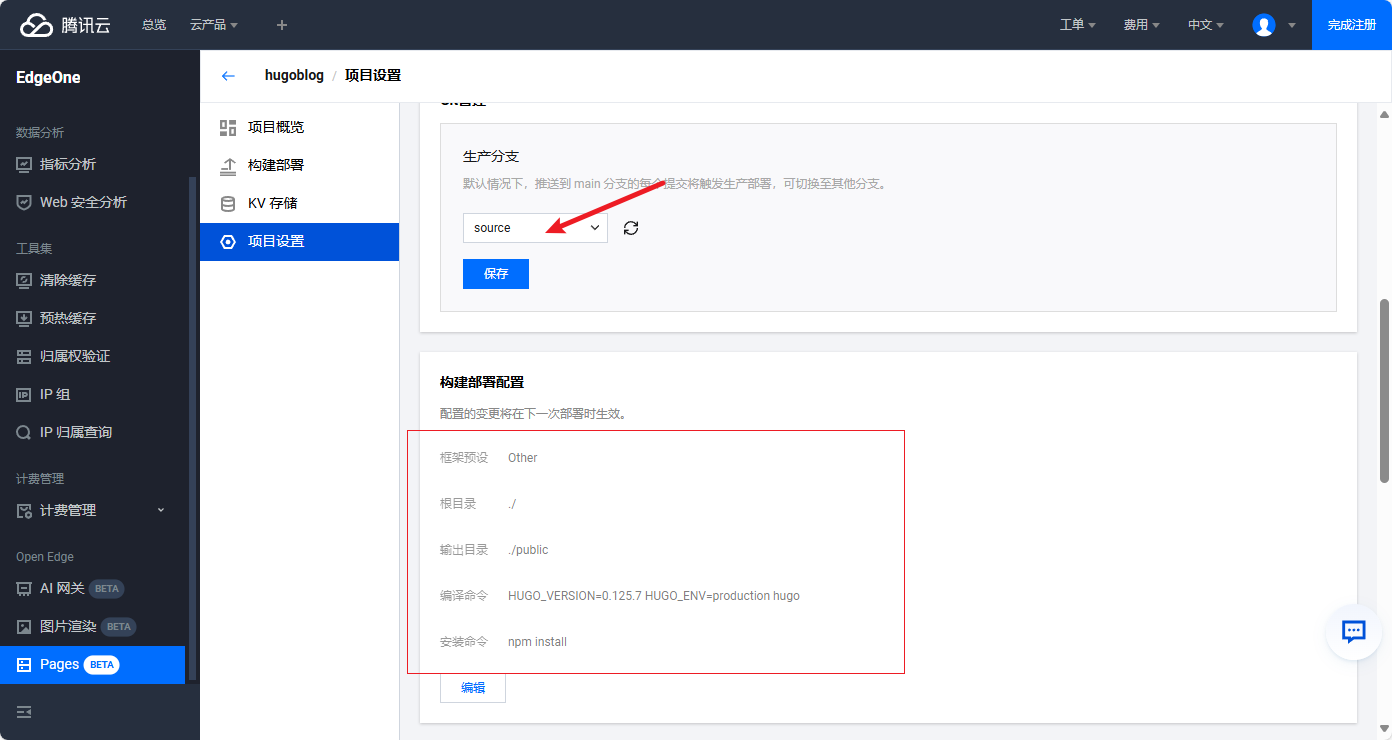Screen dimensions: 1392x740
Task: Click the './' root directory value
Action: click(512, 504)
